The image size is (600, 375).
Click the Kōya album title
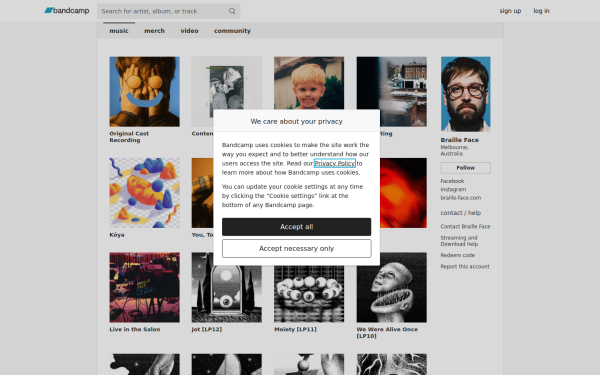tap(117, 235)
